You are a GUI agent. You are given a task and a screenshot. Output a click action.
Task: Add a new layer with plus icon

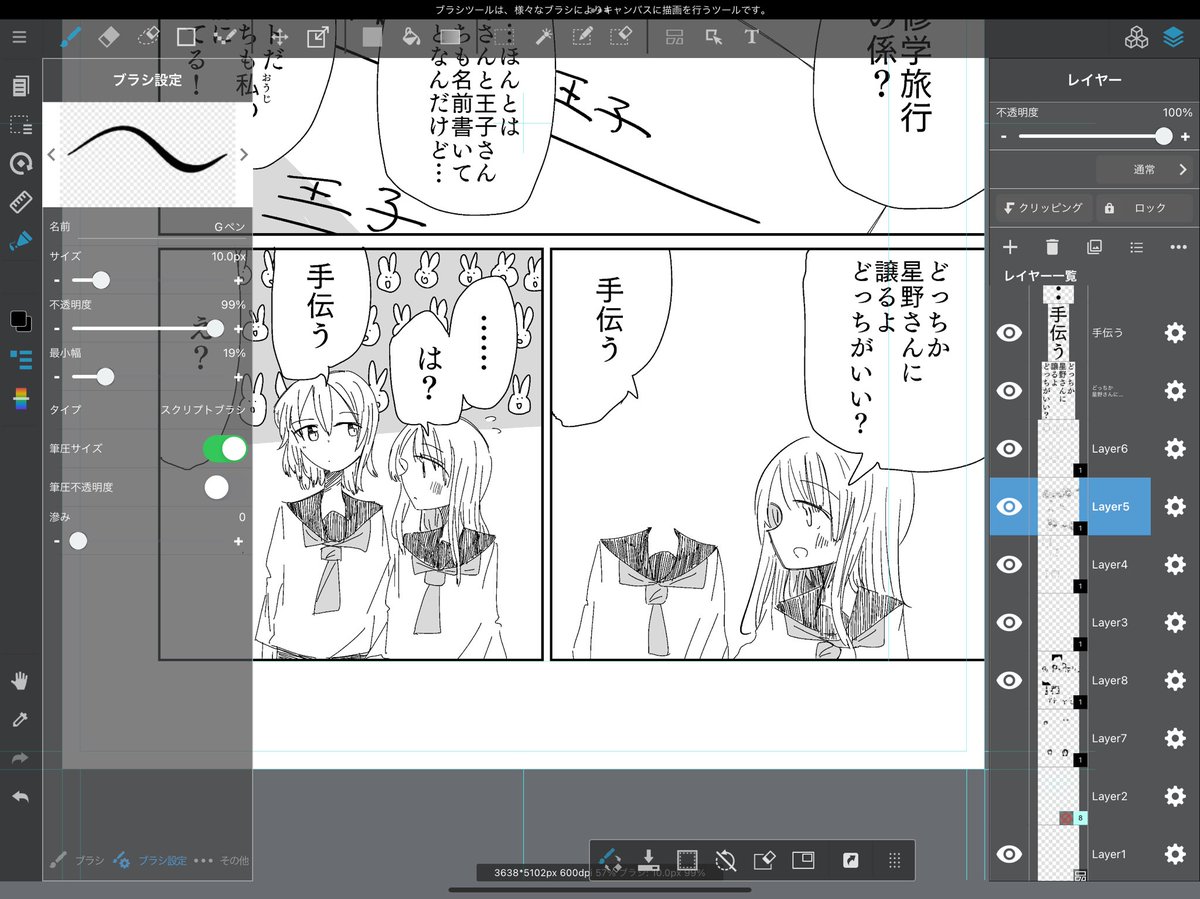click(x=1010, y=247)
